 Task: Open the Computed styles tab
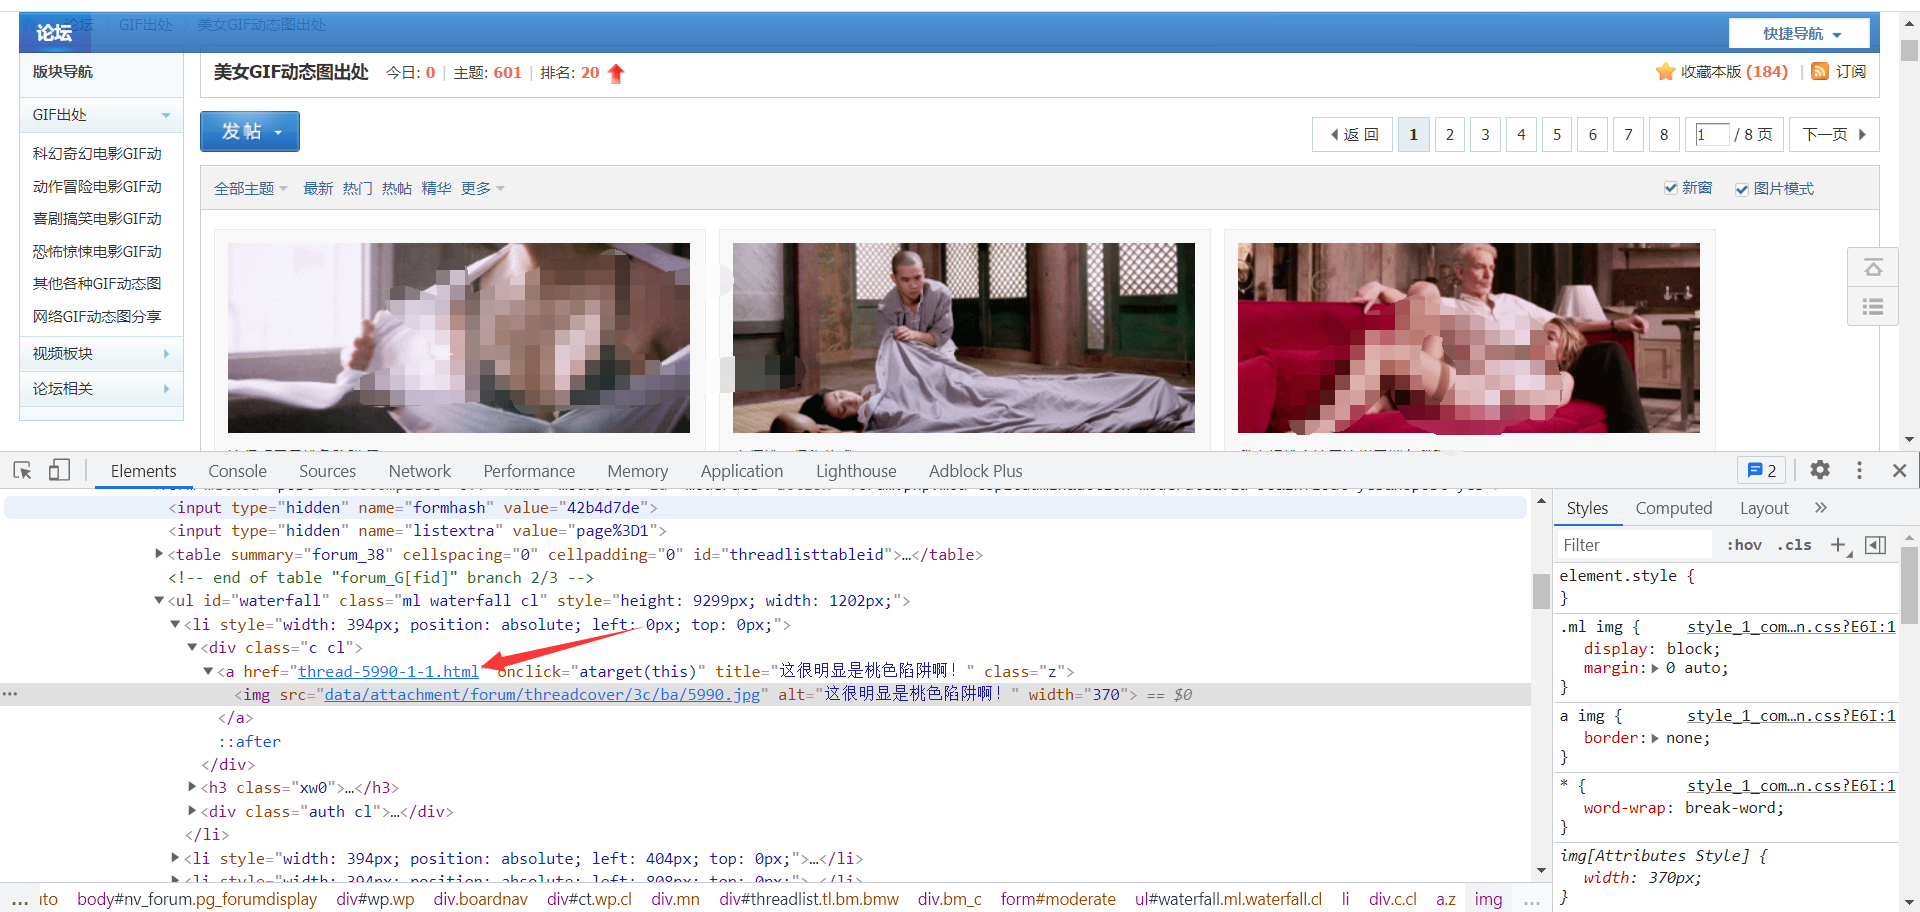(x=1673, y=508)
